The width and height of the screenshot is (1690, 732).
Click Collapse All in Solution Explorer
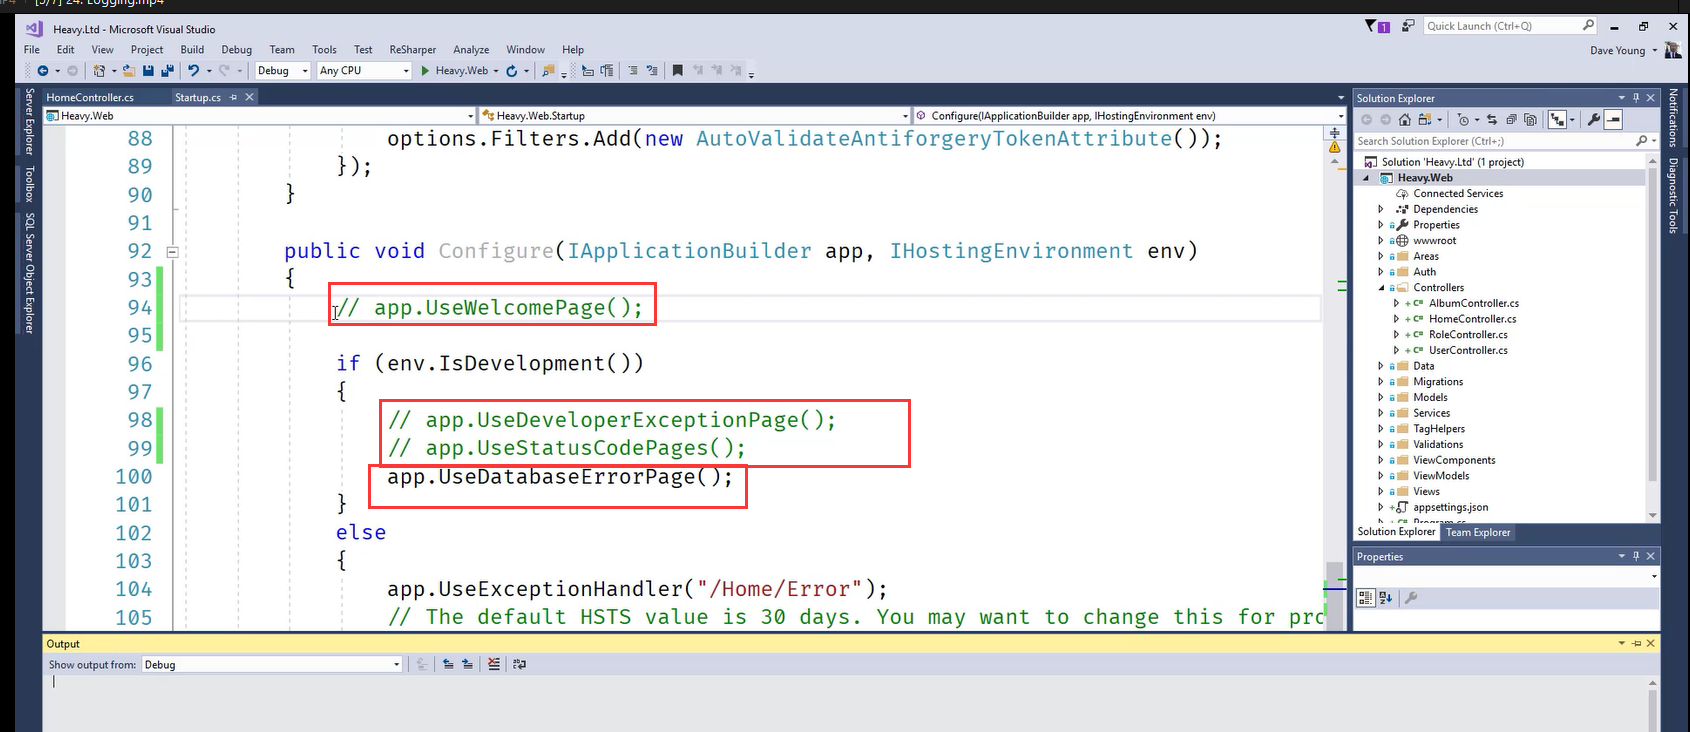pyautogui.click(x=1511, y=119)
